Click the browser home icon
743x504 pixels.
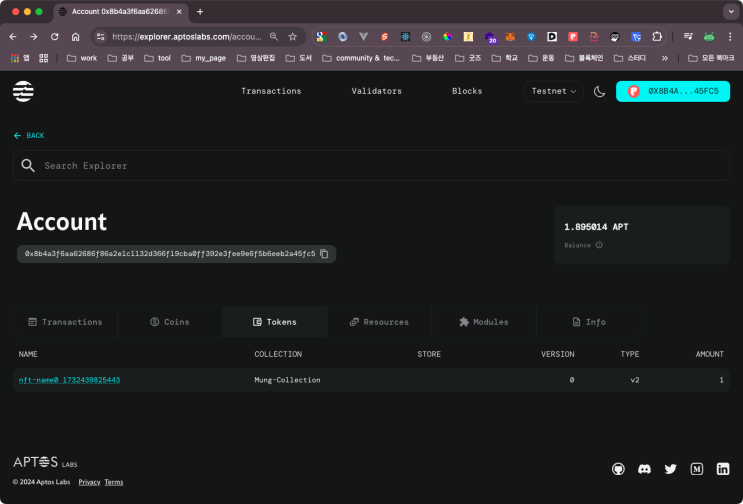point(75,36)
